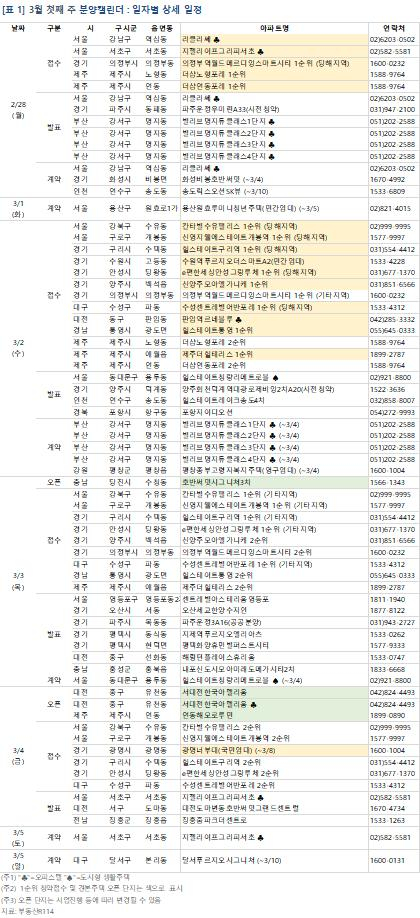This screenshot has width=420, height=918.
Task: Click phone number 042)285-3332
Action: click(392, 319)
